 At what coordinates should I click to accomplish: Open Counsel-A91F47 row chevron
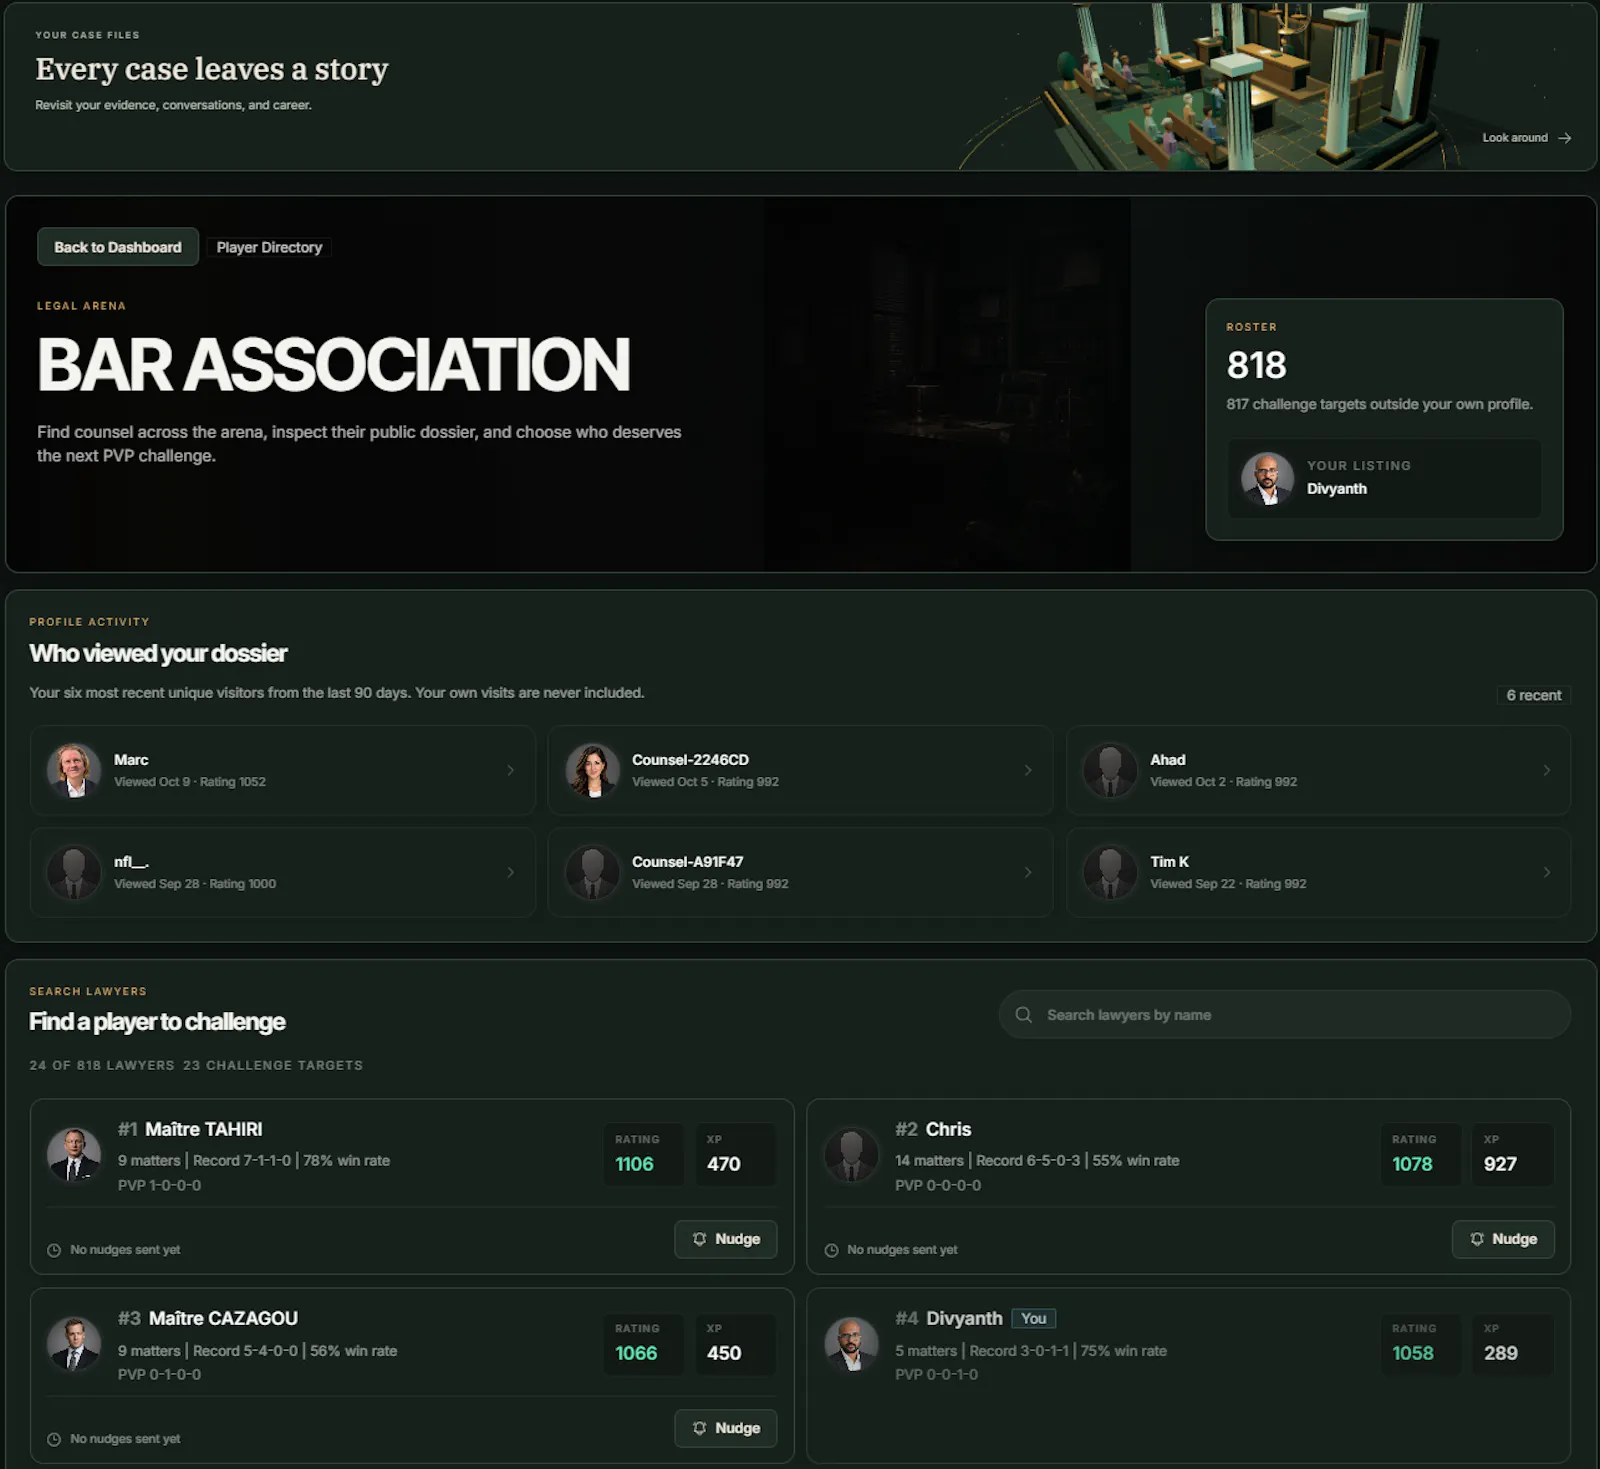click(x=1028, y=872)
